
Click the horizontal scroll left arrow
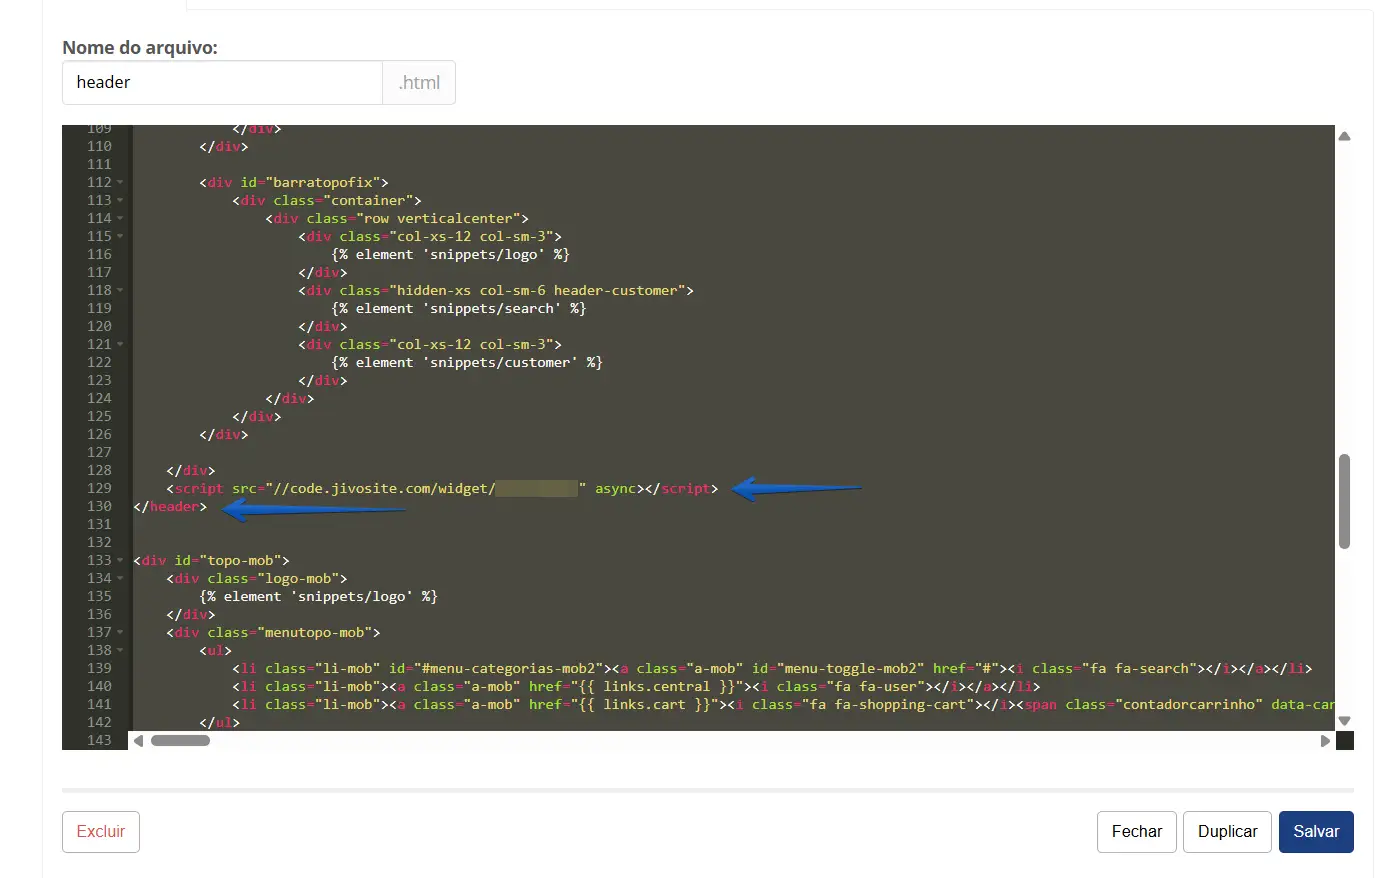tap(139, 741)
